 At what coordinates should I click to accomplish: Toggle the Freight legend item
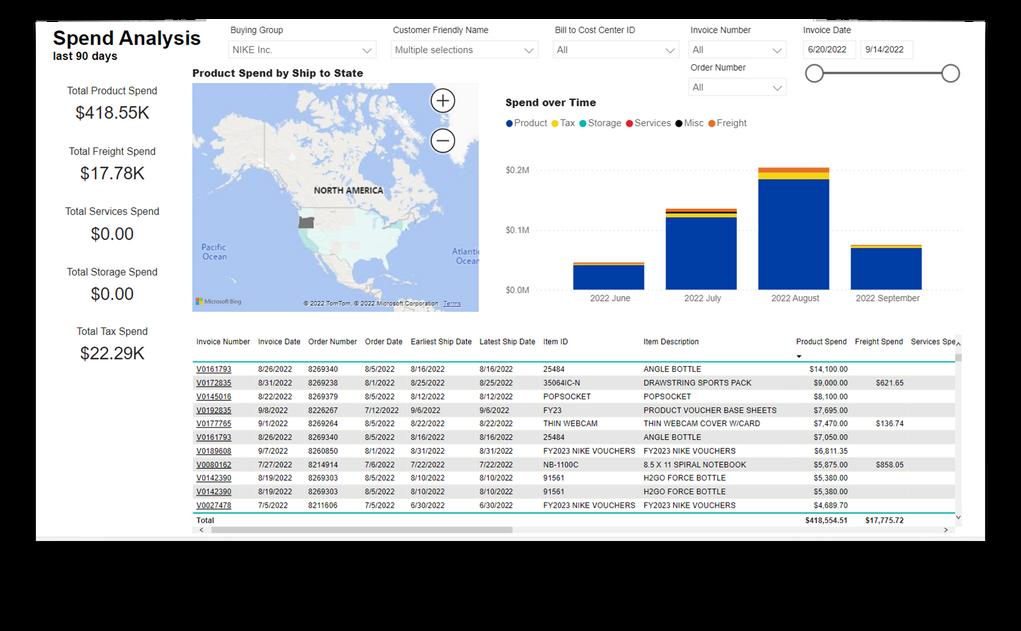[x=727, y=123]
